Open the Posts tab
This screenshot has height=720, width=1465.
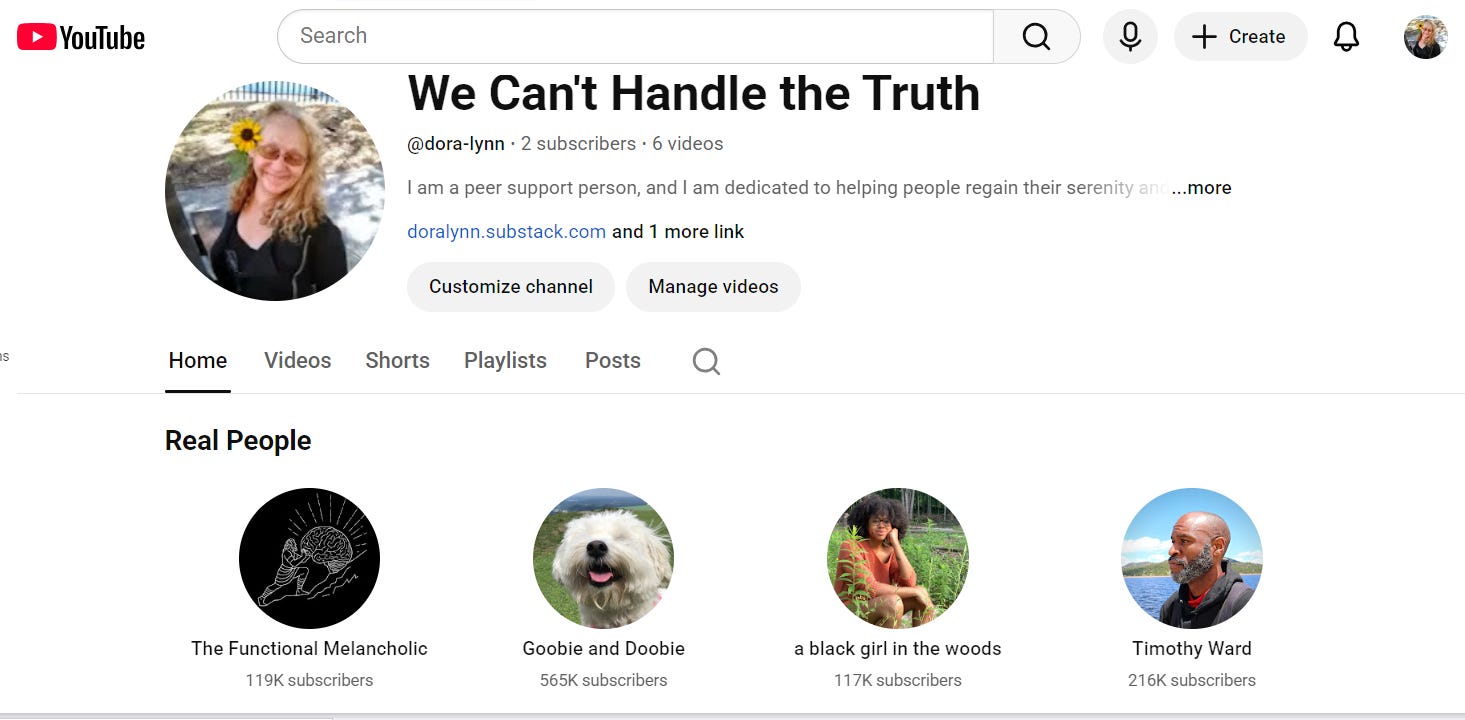[613, 361]
